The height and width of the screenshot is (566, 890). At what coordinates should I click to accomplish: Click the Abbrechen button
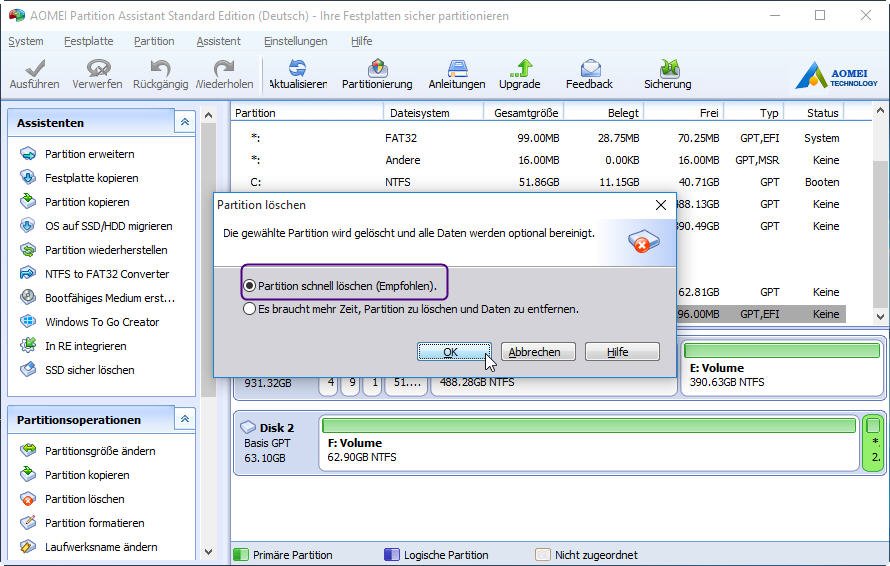tap(538, 352)
